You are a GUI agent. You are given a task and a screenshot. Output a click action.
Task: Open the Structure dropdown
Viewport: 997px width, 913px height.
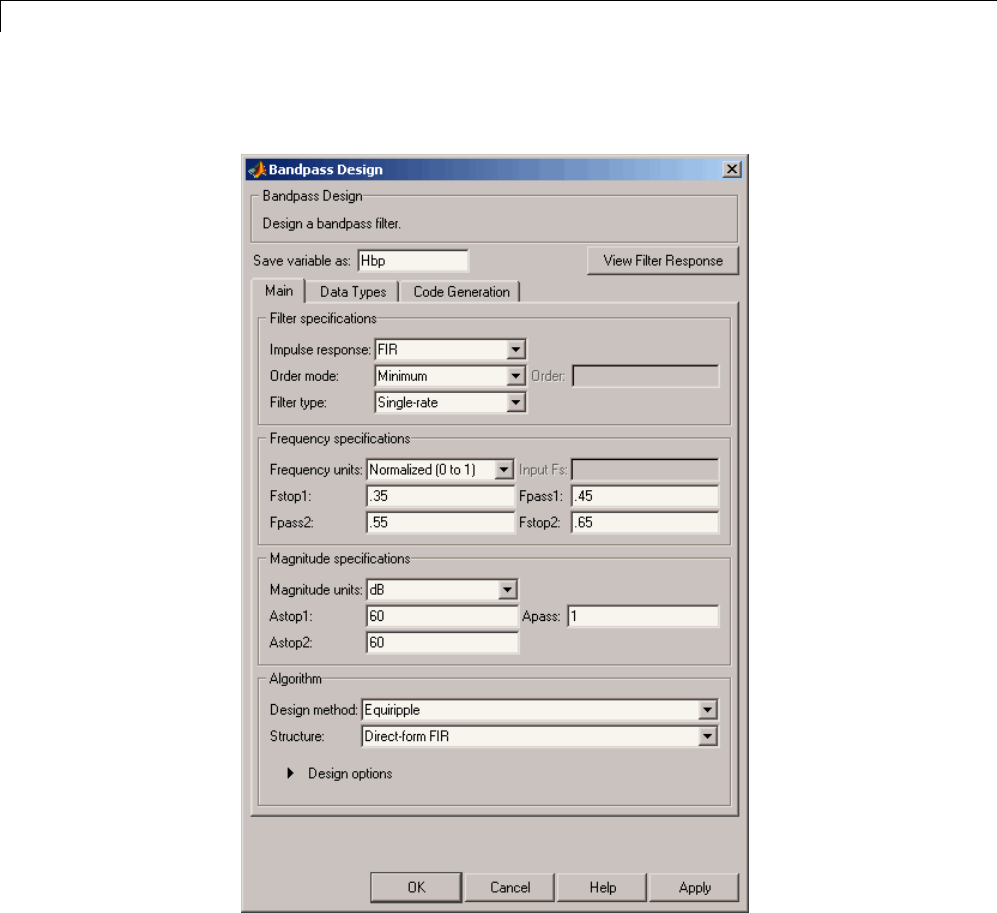click(540, 736)
